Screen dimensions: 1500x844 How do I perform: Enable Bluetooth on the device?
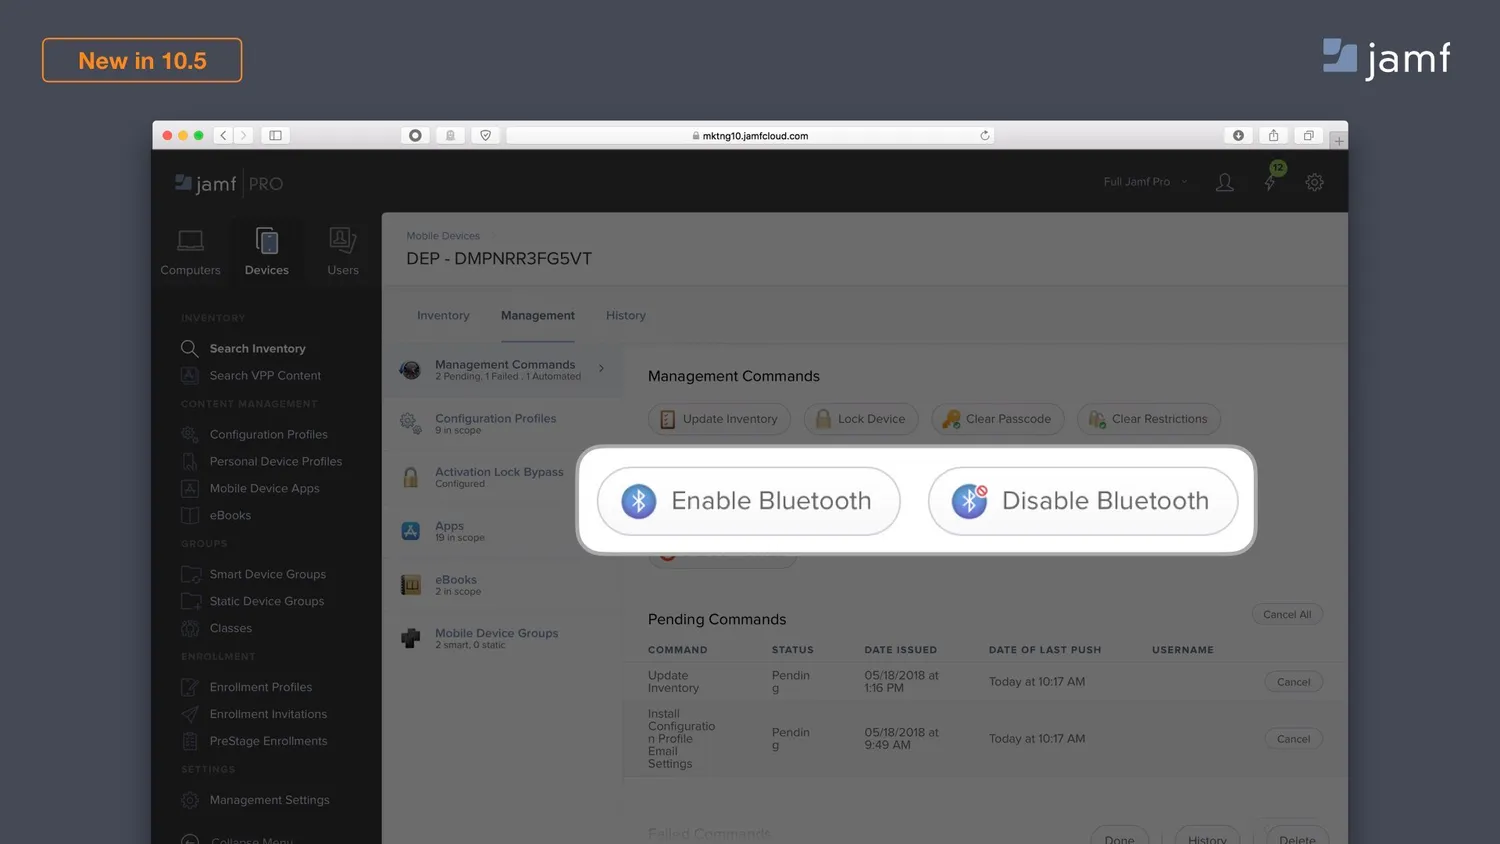coord(748,501)
